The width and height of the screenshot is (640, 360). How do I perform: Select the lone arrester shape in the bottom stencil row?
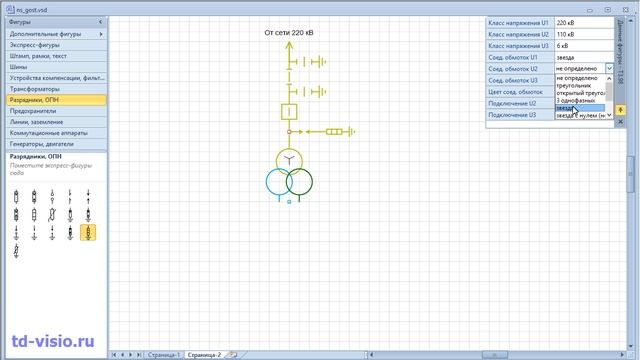pos(16,251)
